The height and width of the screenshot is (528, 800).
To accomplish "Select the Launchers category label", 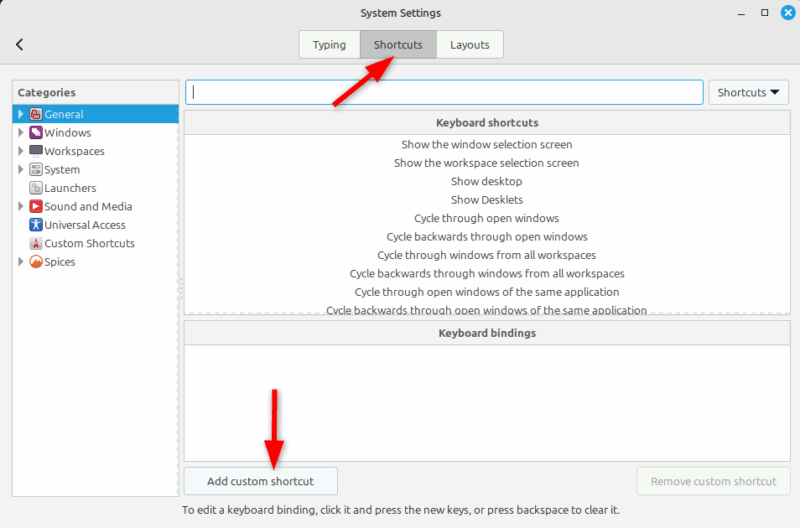I will [70, 188].
